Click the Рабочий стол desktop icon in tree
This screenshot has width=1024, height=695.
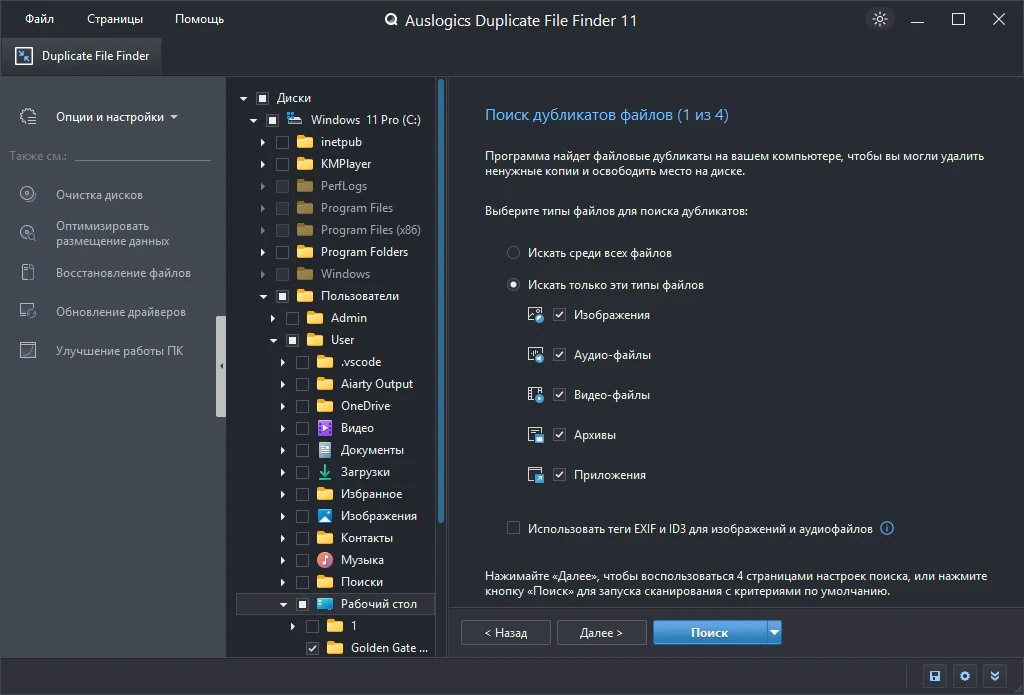(325, 604)
